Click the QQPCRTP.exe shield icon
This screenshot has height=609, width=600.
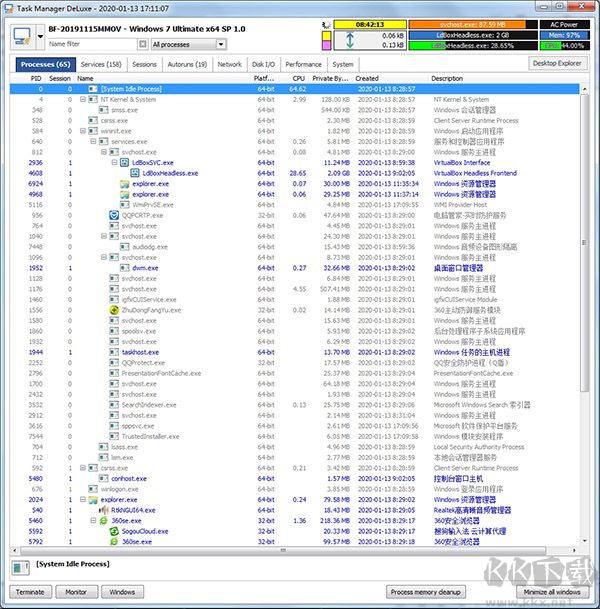click(114, 215)
